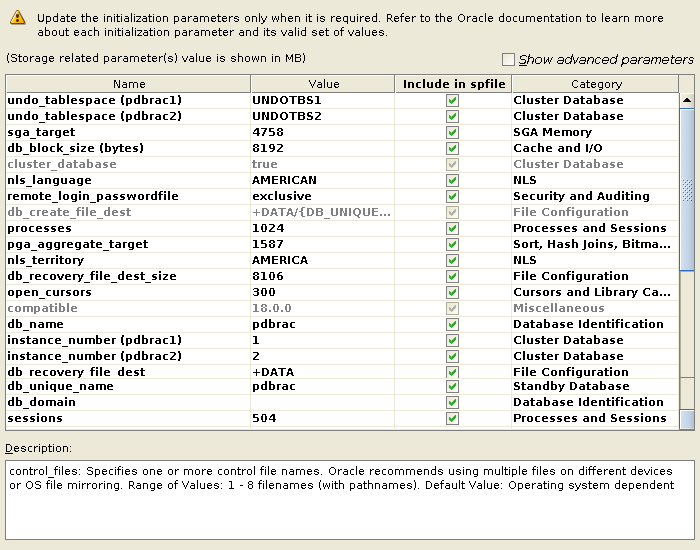Click the Security and Auditing category cell
Image resolution: width=700 pixels, height=550 pixels.
[x=595, y=196]
